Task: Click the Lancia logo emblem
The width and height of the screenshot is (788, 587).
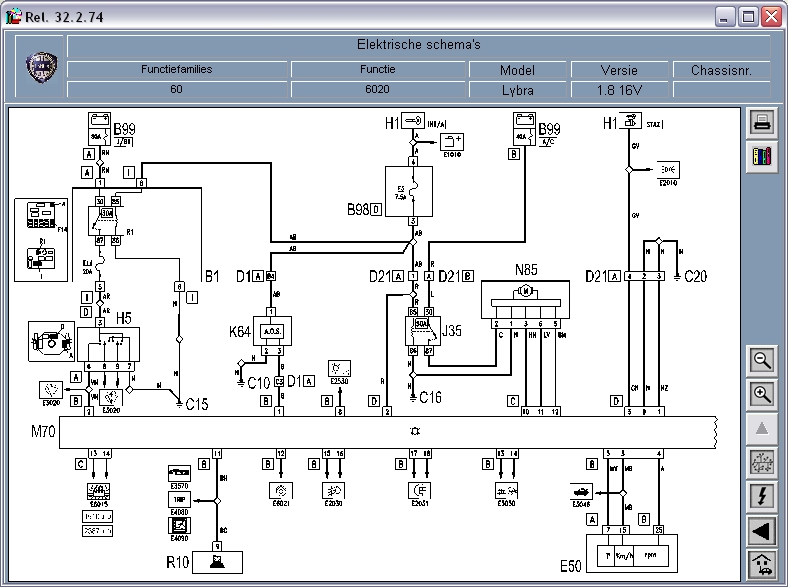Action: [41, 67]
